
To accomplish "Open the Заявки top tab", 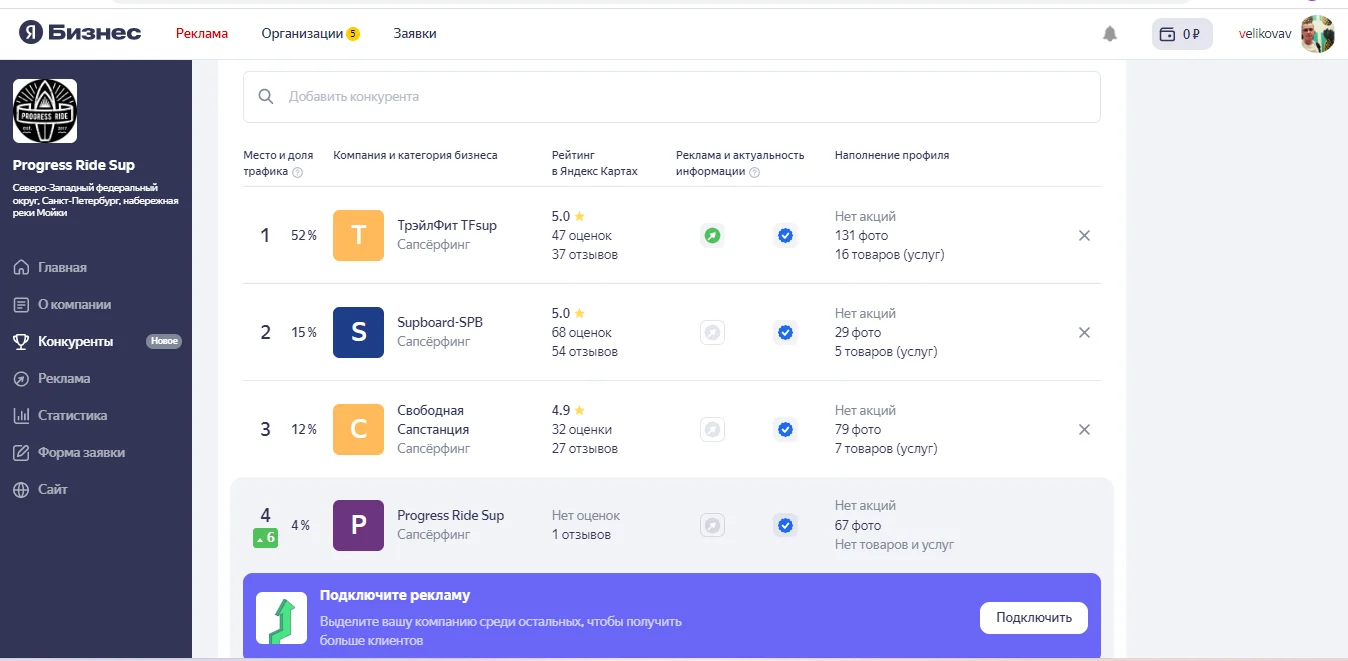I will [415, 33].
